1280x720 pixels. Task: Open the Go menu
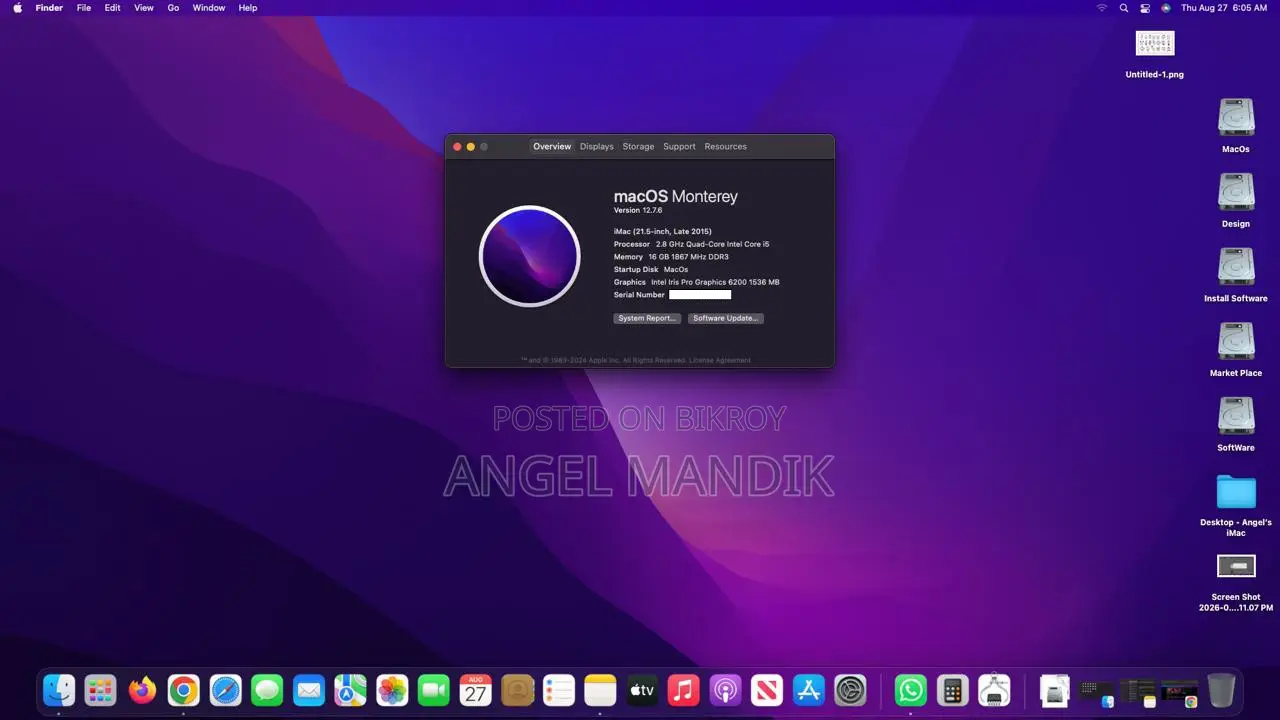point(173,7)
